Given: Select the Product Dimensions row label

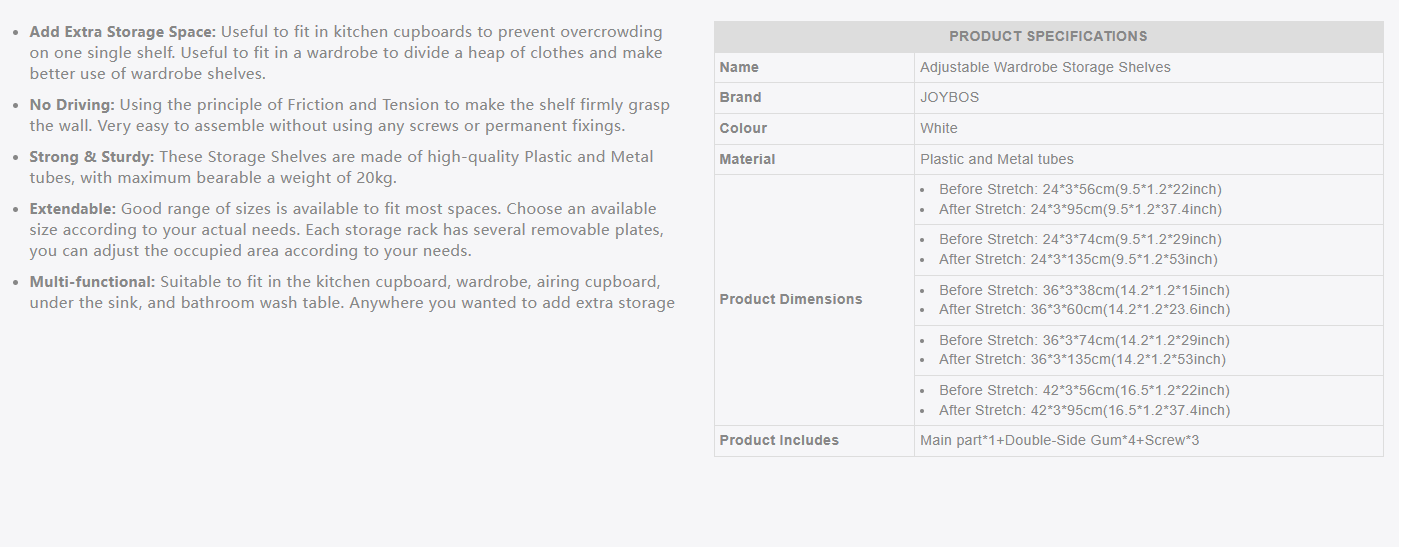Looking at the screenshot, I should point(791,299).
